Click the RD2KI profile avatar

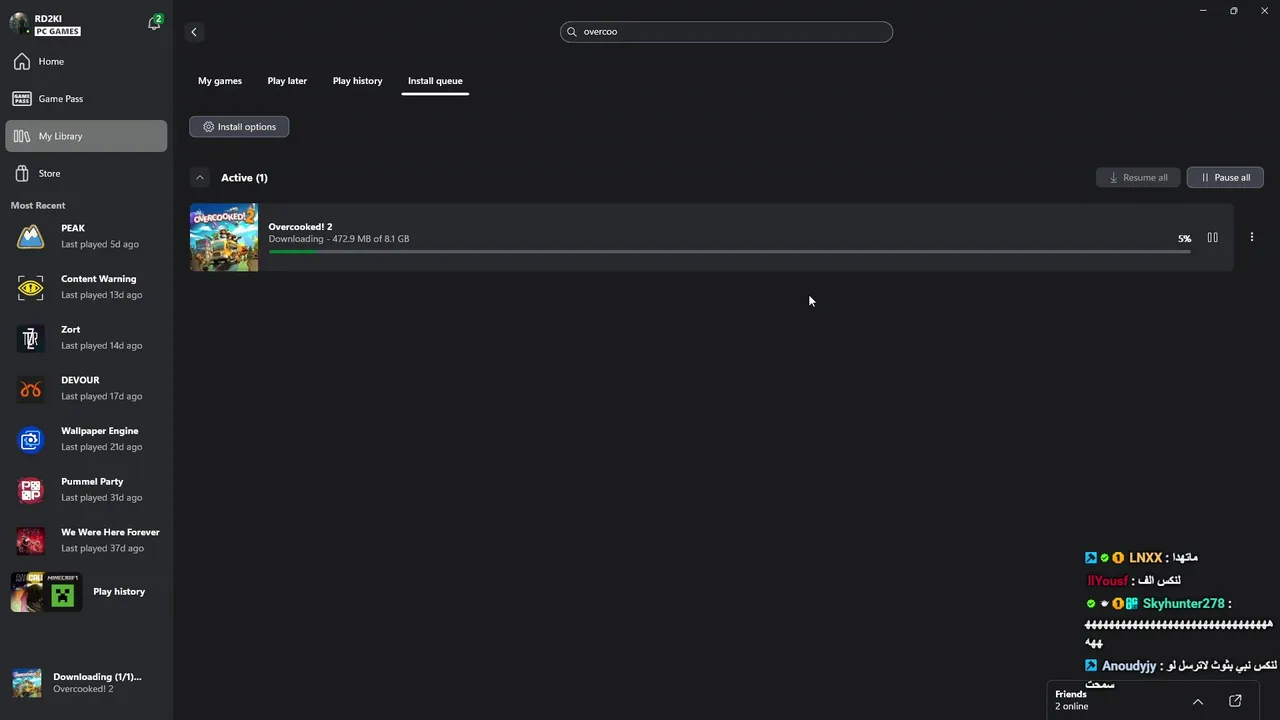(x=19, y=24)
